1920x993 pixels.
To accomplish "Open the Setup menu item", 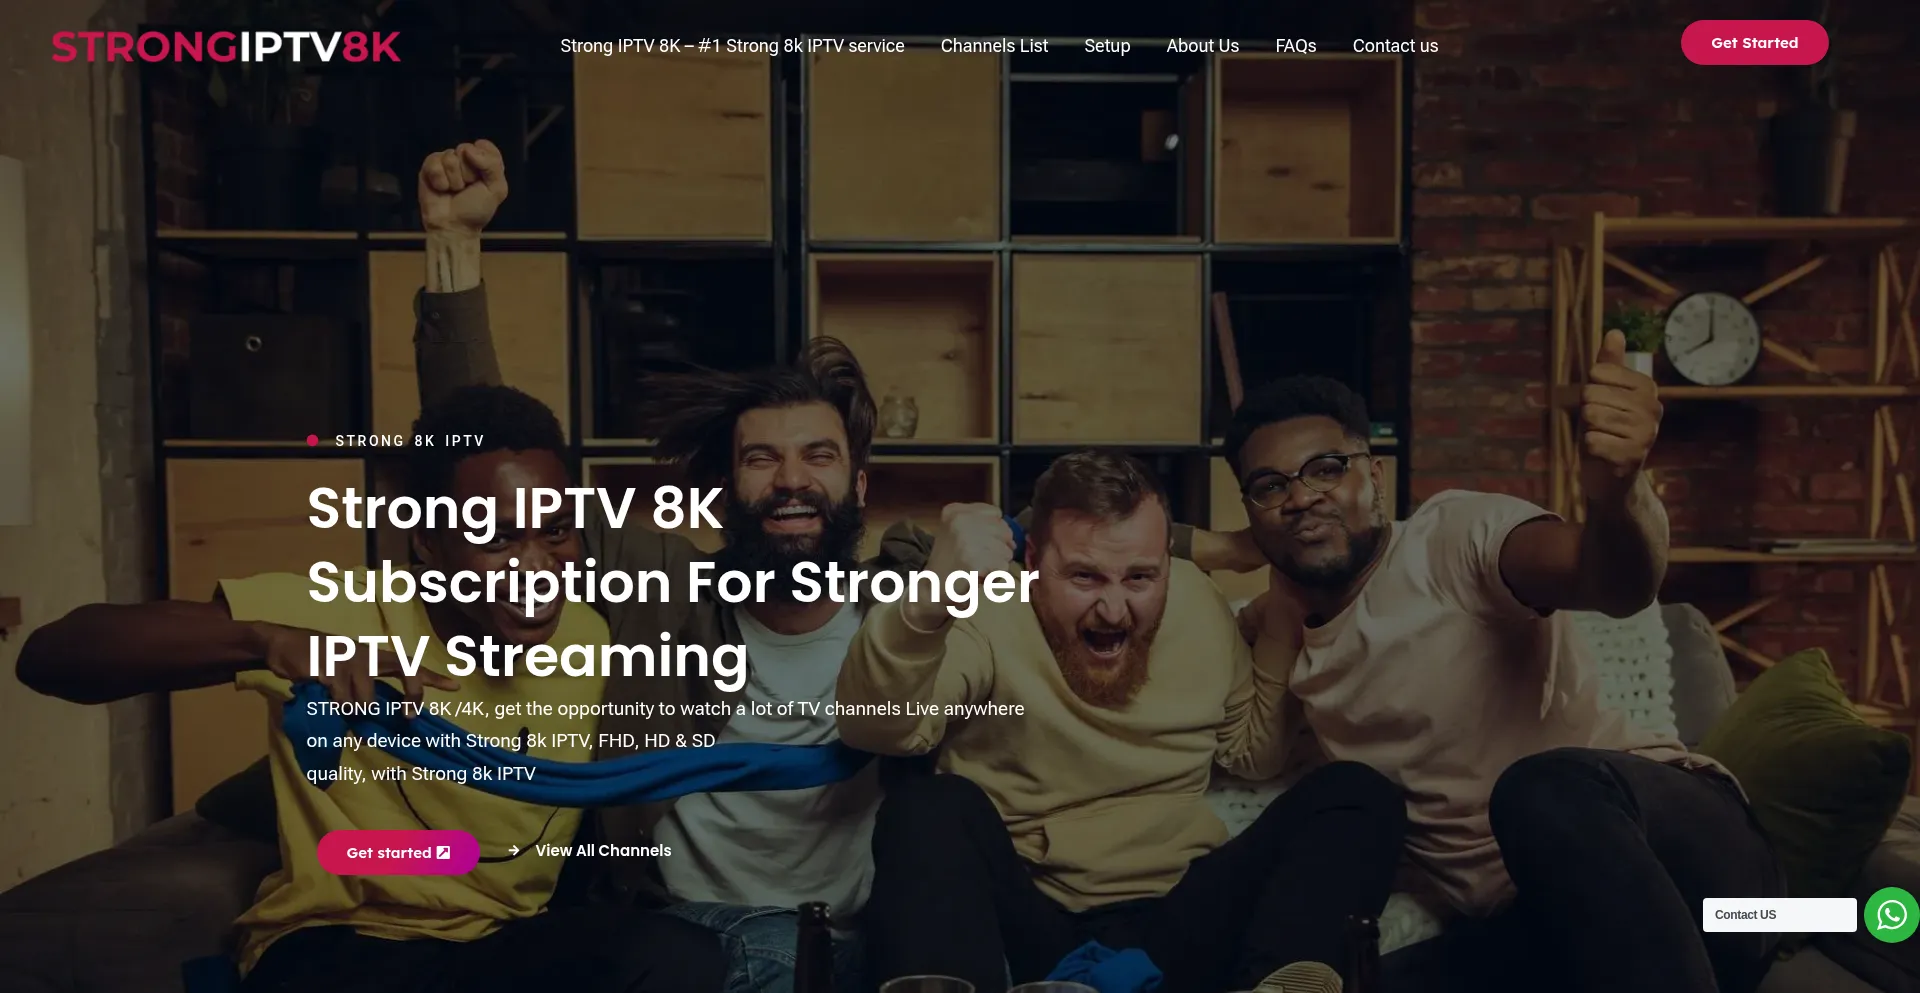I will pyautogui.click(x=1107, y=46).
